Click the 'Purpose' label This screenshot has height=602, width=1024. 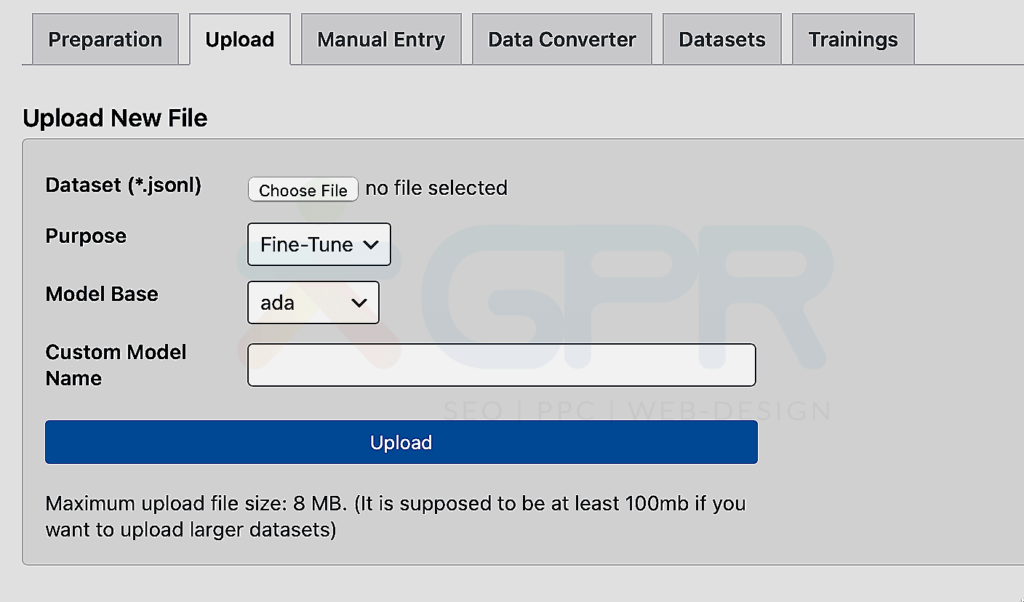tap(86, 236)
